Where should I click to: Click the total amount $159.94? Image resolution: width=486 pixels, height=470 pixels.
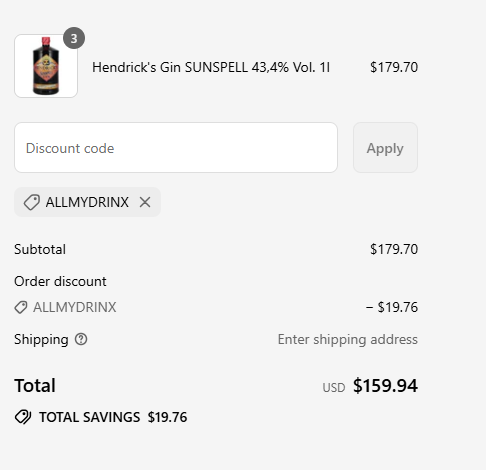(x=385, y=386)
